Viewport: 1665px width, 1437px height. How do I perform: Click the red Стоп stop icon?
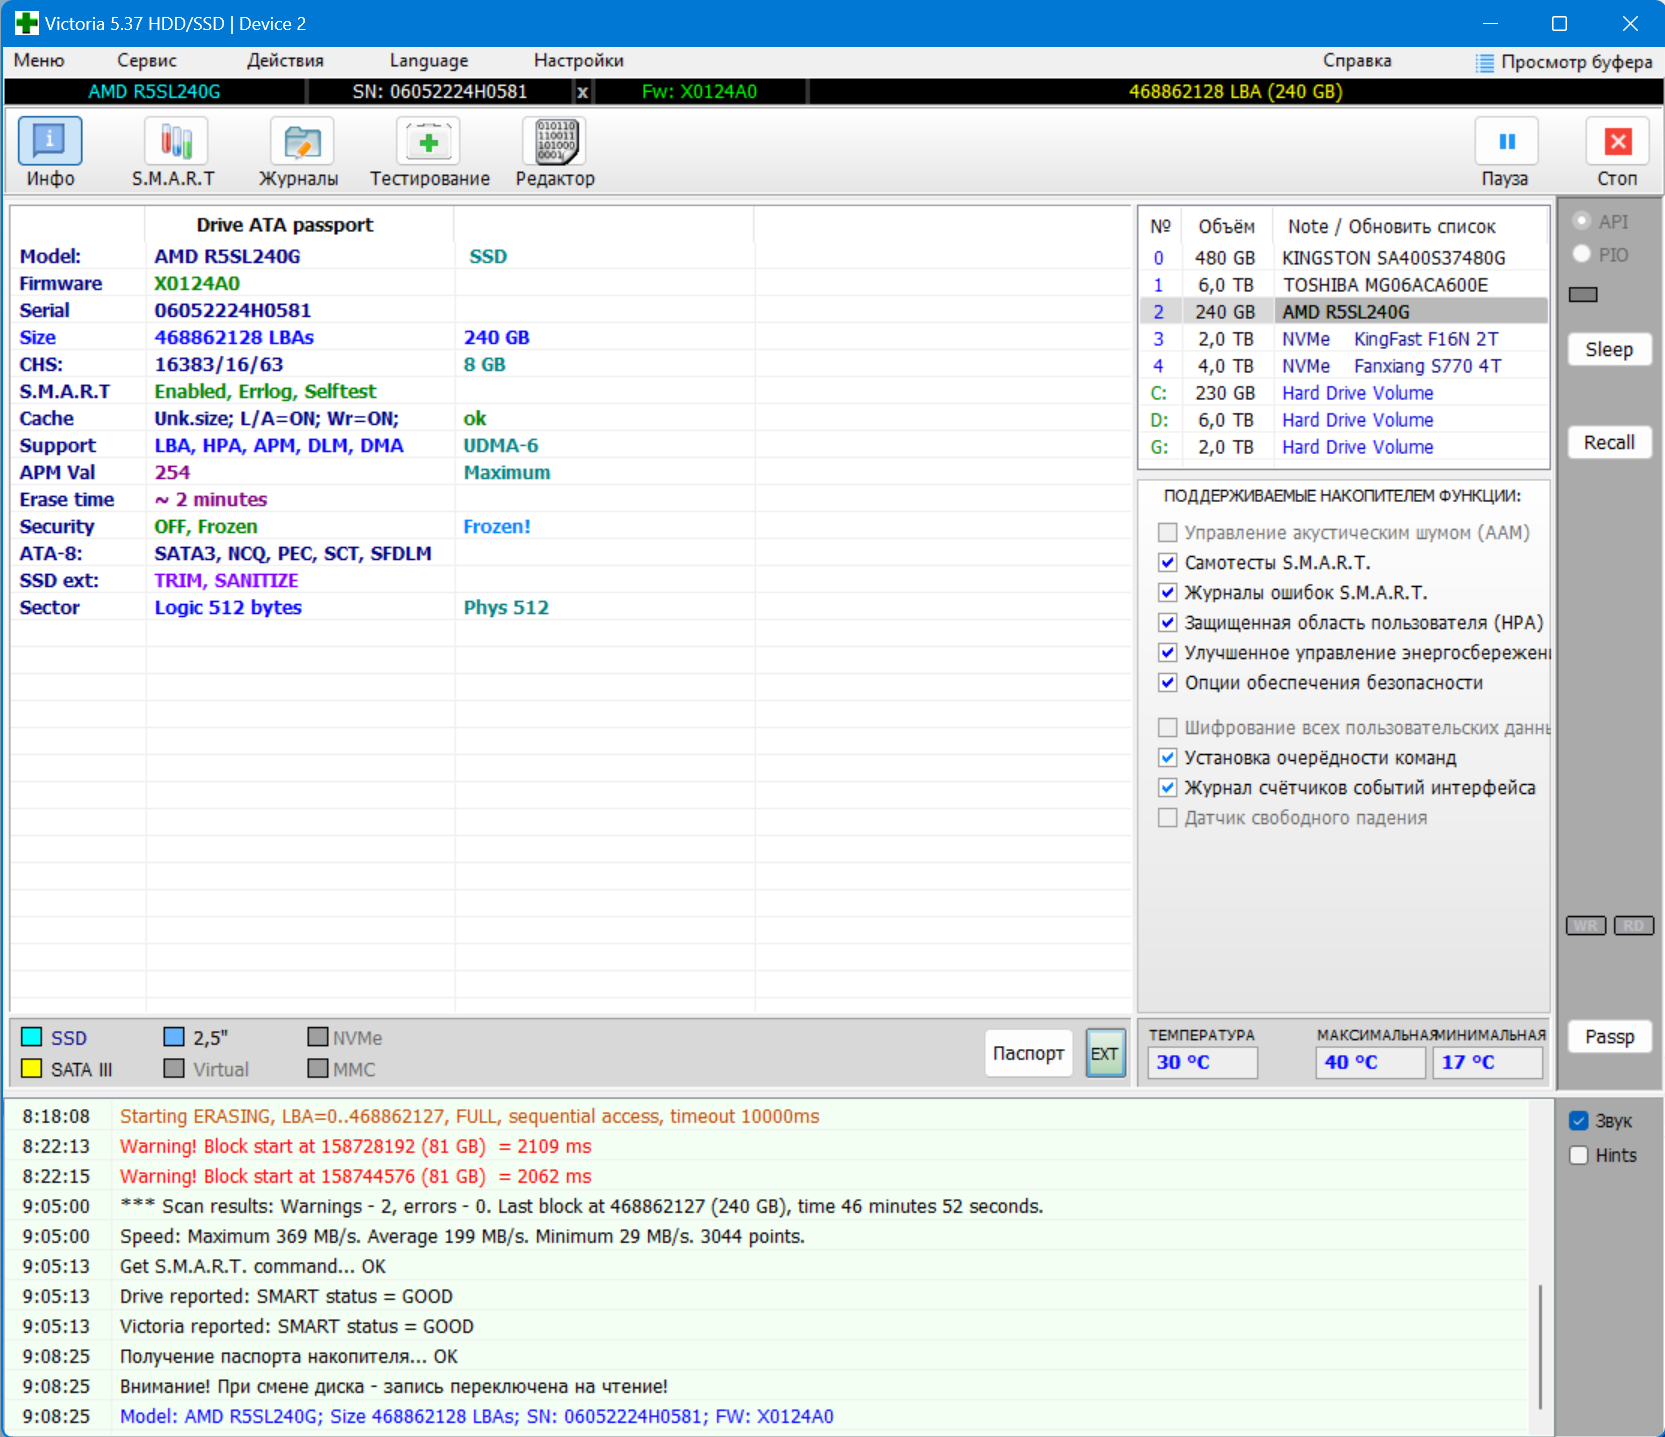1618,141
